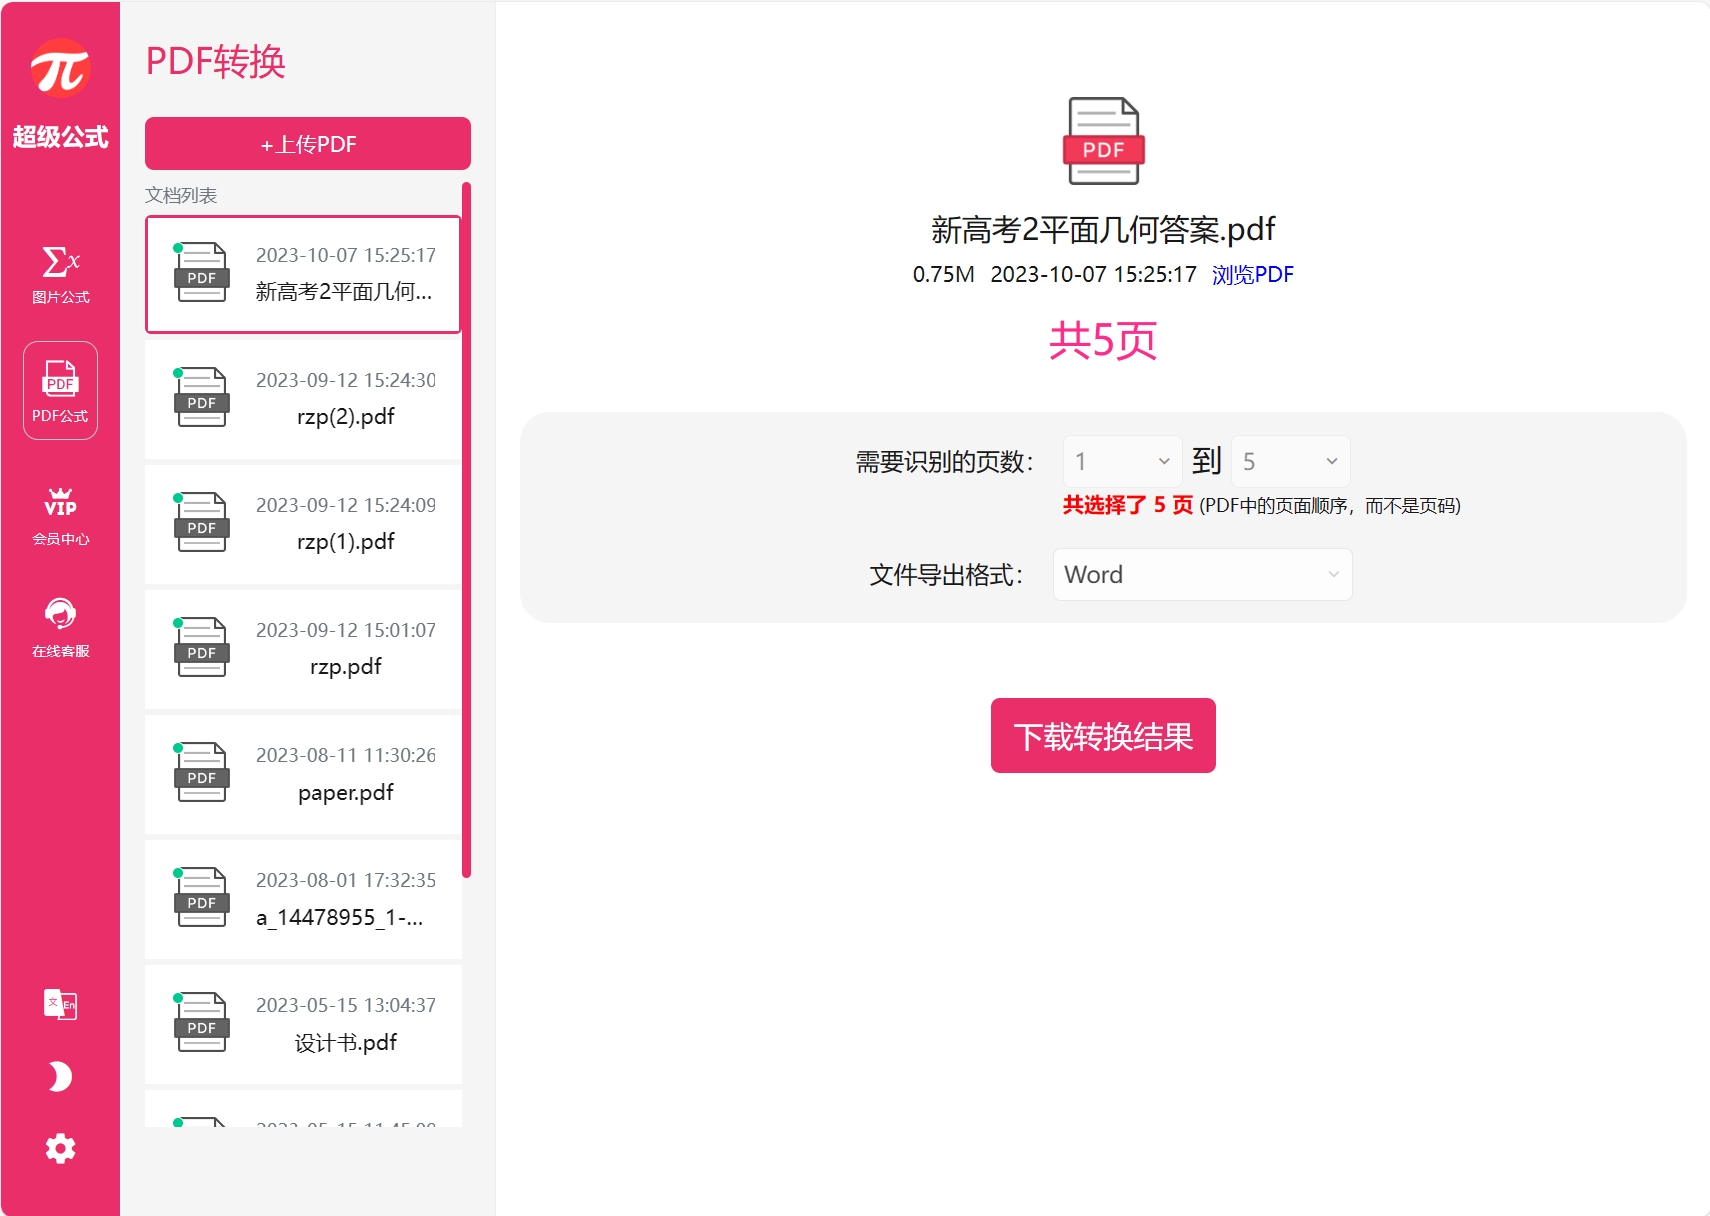1710x1216 pixels.
Task: Select paper.pdf in the document list
Action: pyautogui.click(x=303, y=774)
